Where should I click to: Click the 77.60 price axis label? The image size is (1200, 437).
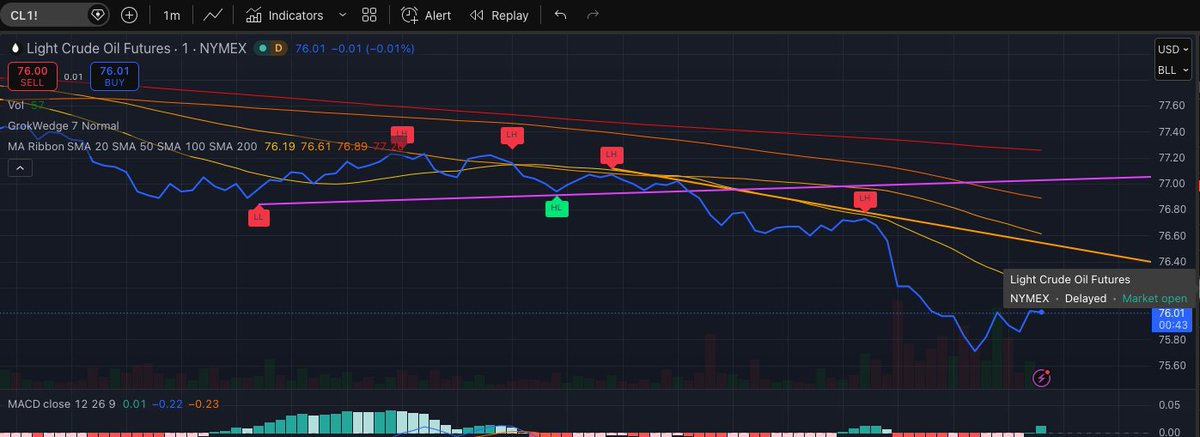(1172, 106)
